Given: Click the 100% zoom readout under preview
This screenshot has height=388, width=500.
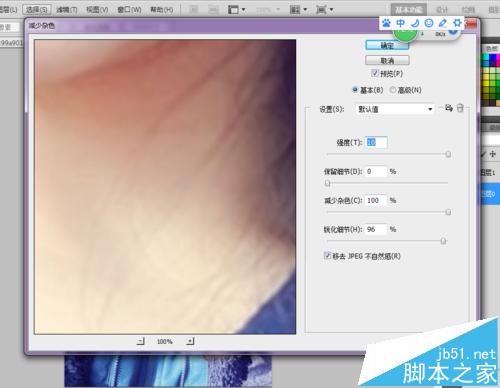Looking at the screenshot, I should pyautogui.click(x=165, y=342).
